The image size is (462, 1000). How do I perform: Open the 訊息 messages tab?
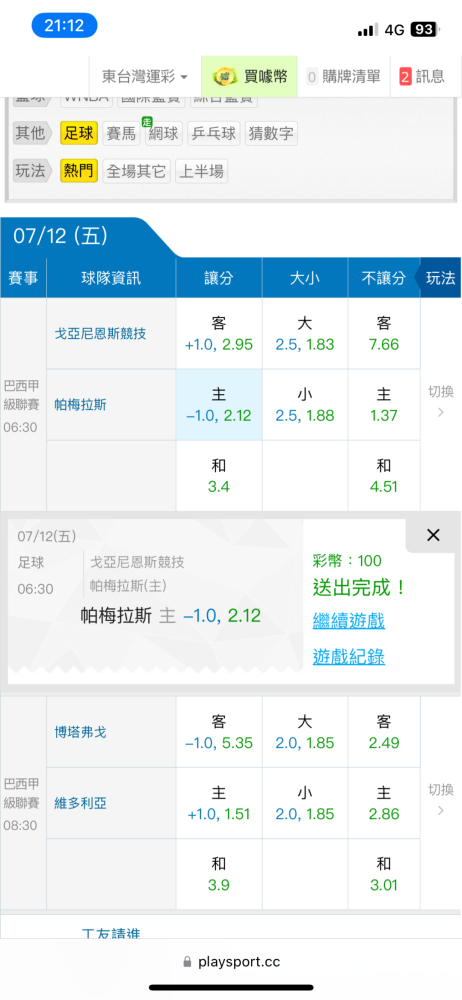tap(423, 77)
